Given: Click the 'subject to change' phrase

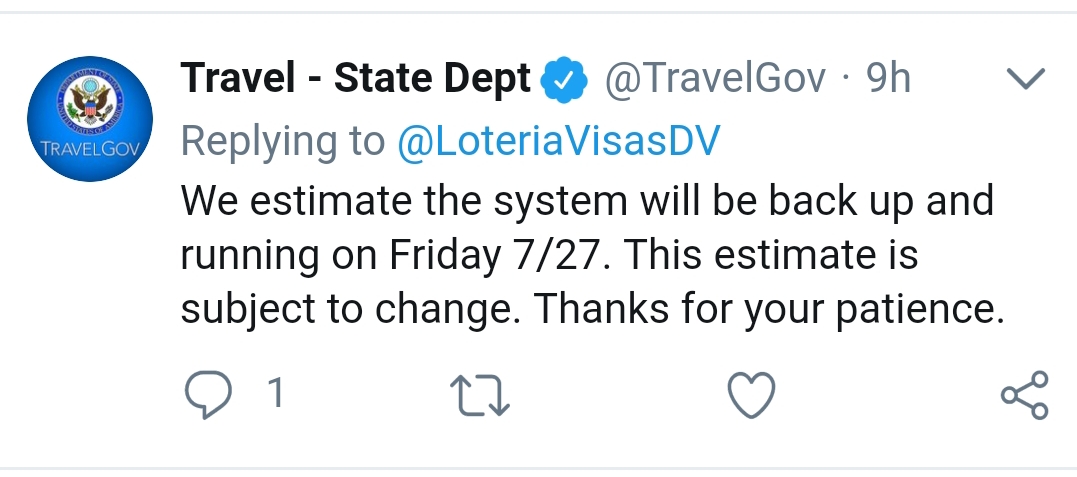Looking at the screenshot, I should 355,310.
